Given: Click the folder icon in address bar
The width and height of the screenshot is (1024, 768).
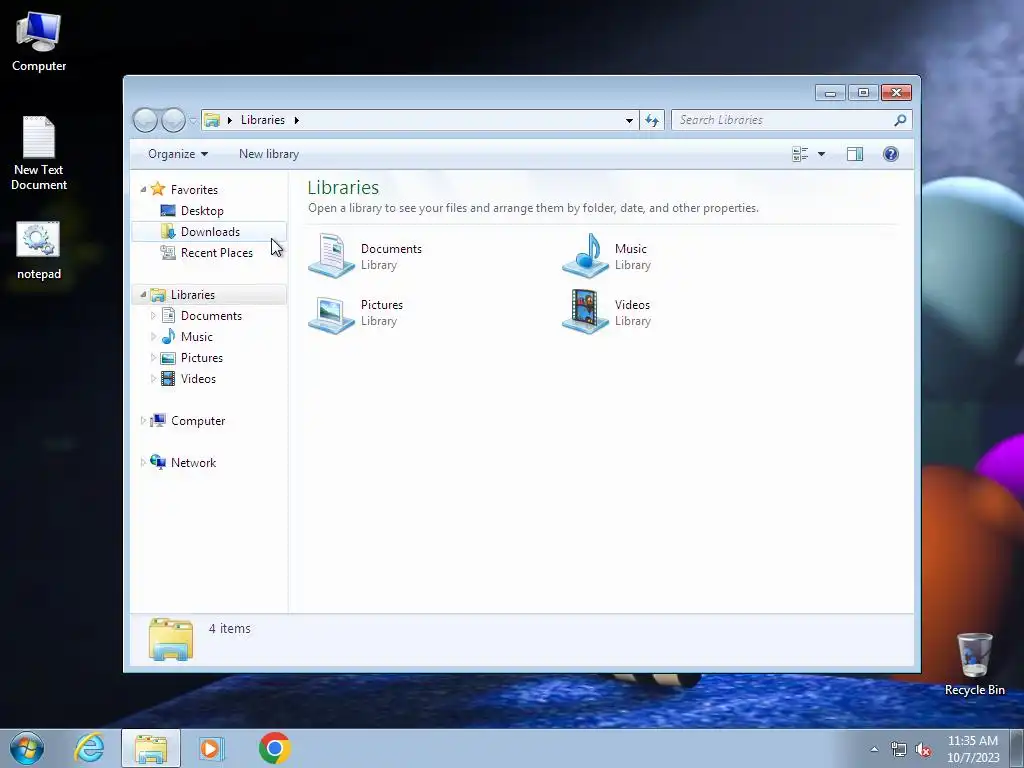Looking at the screenshot, I should 212,120.
